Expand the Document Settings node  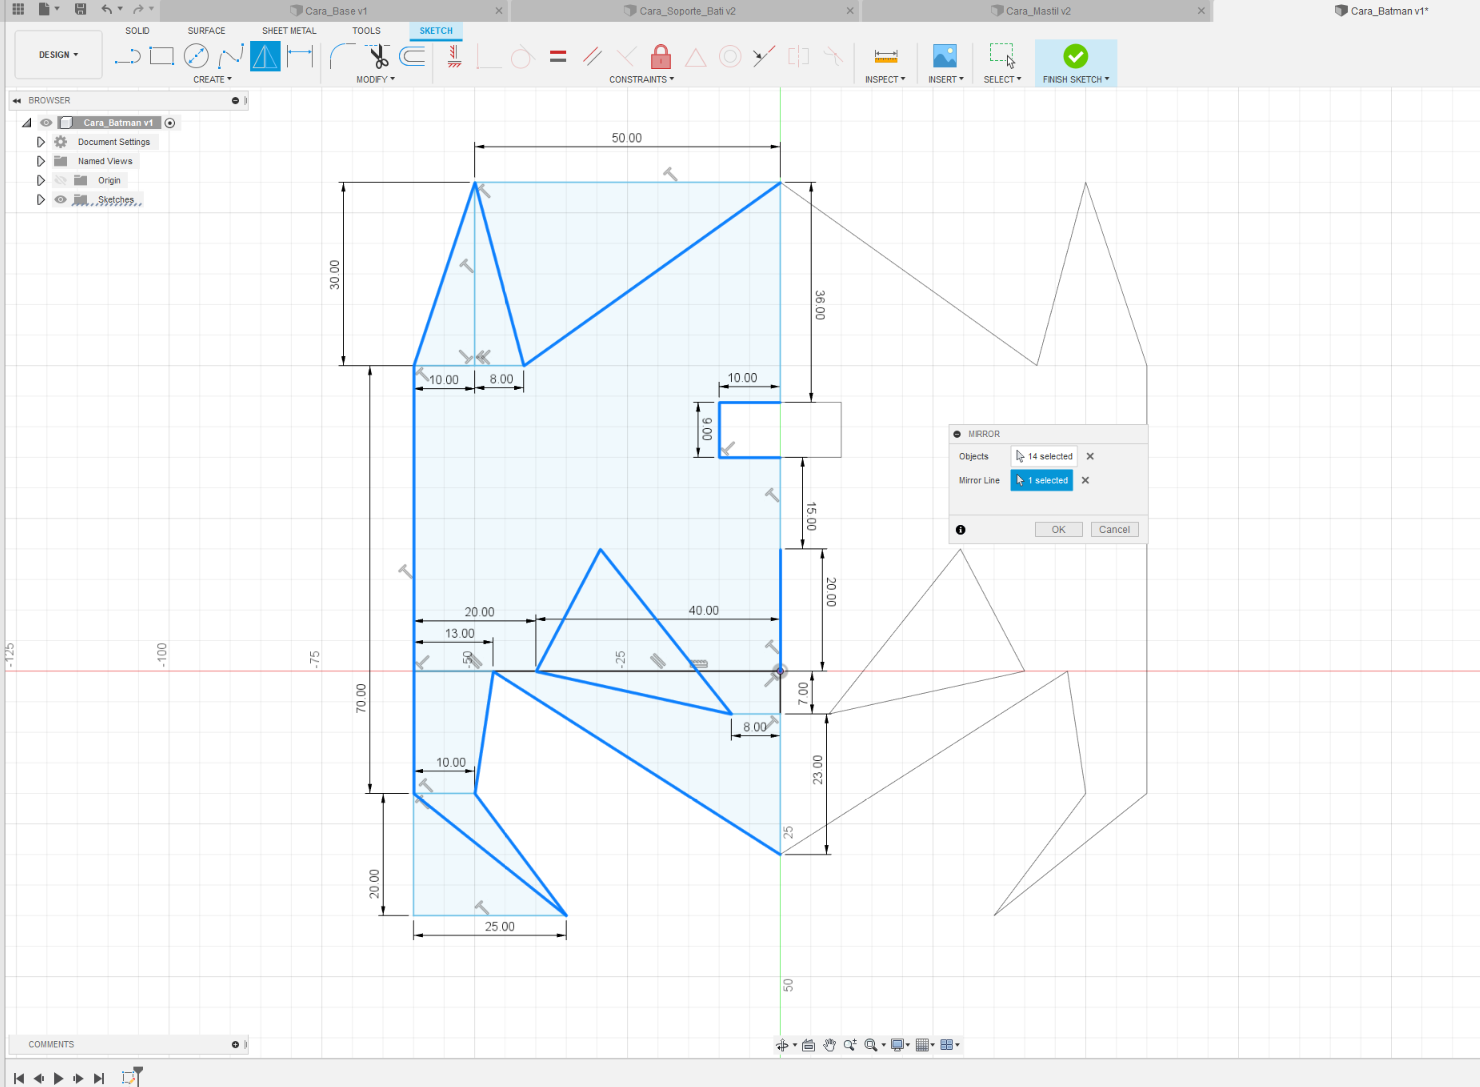point(41,142)
